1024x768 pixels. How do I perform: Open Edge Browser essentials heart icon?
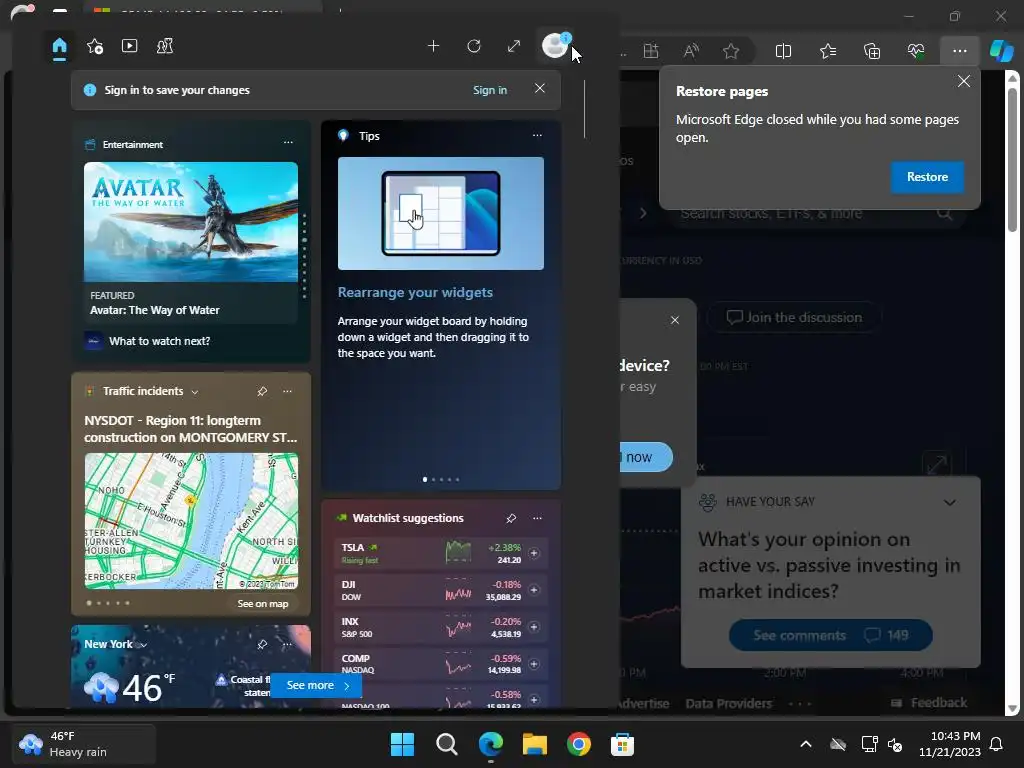916,51
